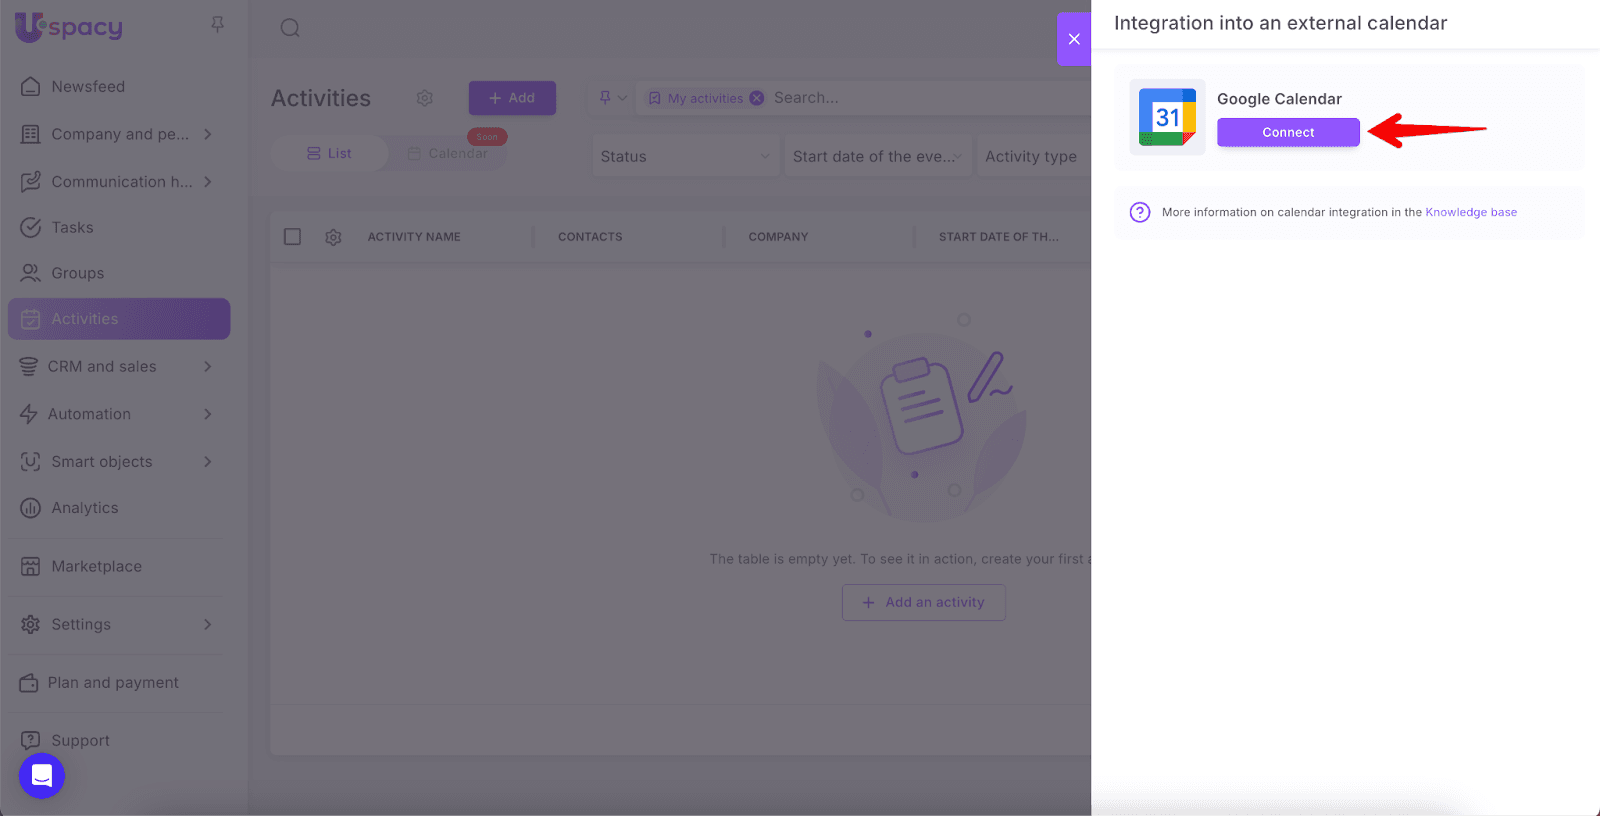This screenshot has width=1600, height=816.
Task: Click the Add an activity button
Action: (923, 602)
